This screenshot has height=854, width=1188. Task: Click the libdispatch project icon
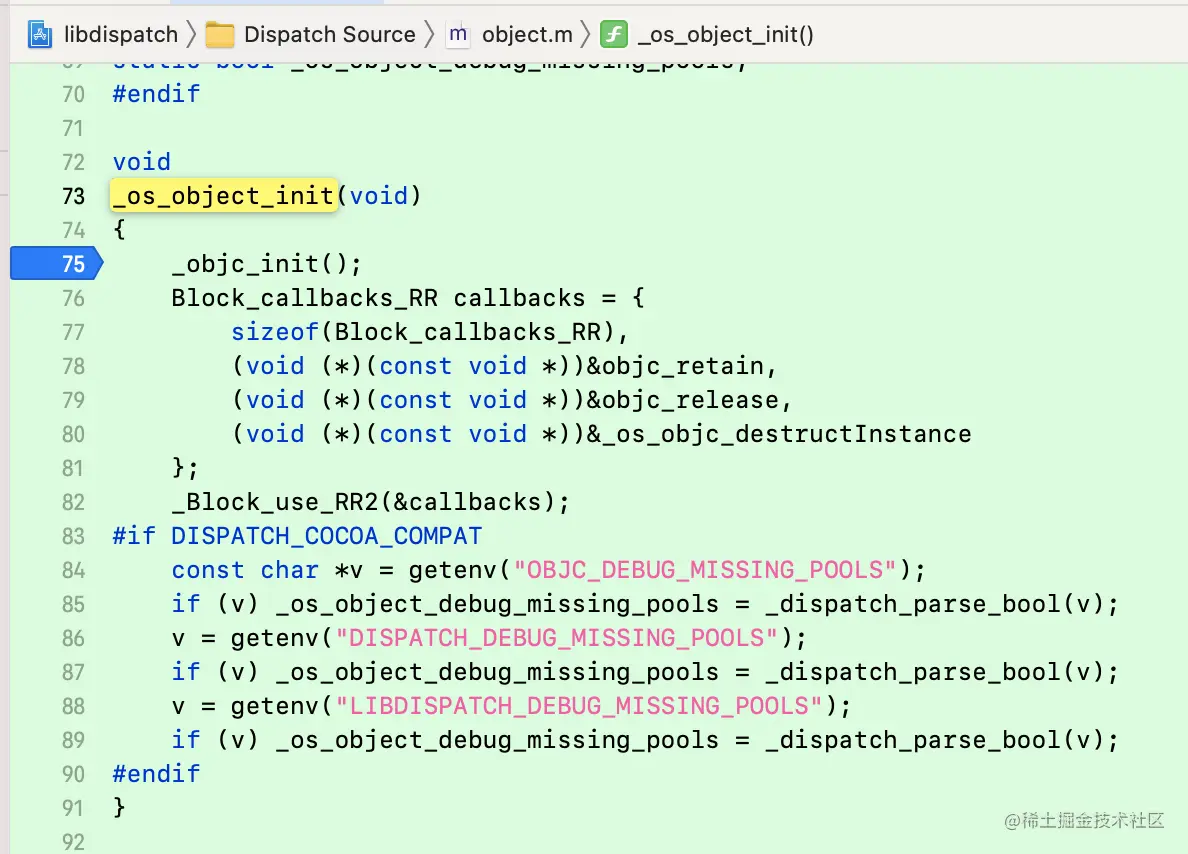tap(40, 35)
